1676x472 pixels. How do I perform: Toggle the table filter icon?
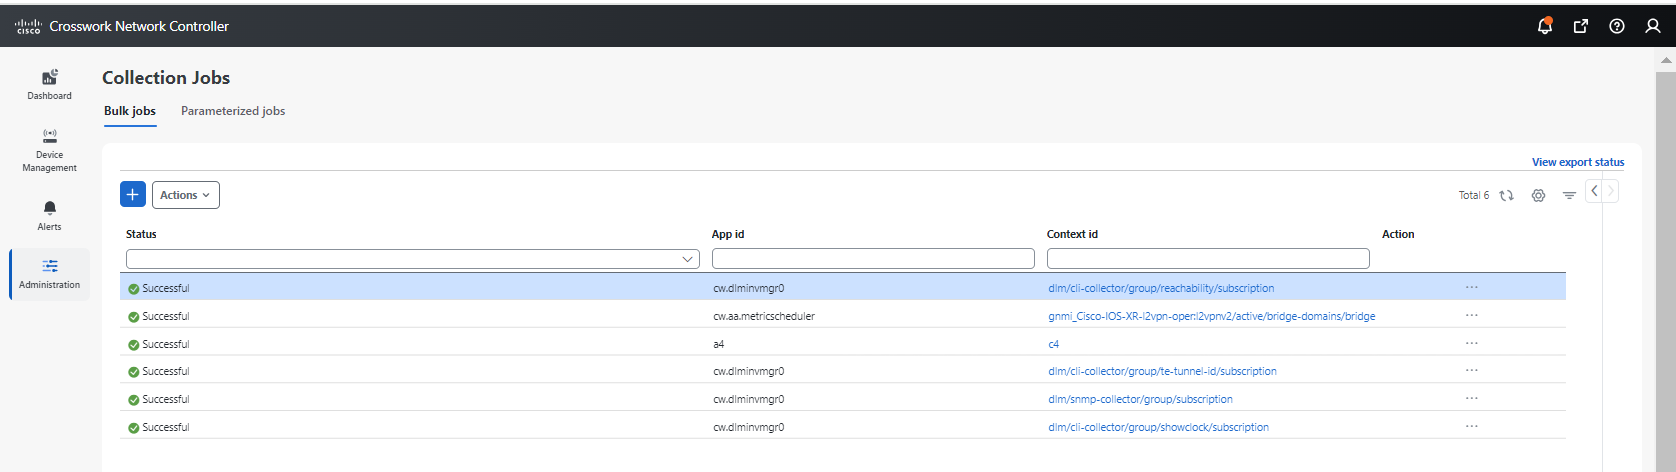coord(1569,195)
